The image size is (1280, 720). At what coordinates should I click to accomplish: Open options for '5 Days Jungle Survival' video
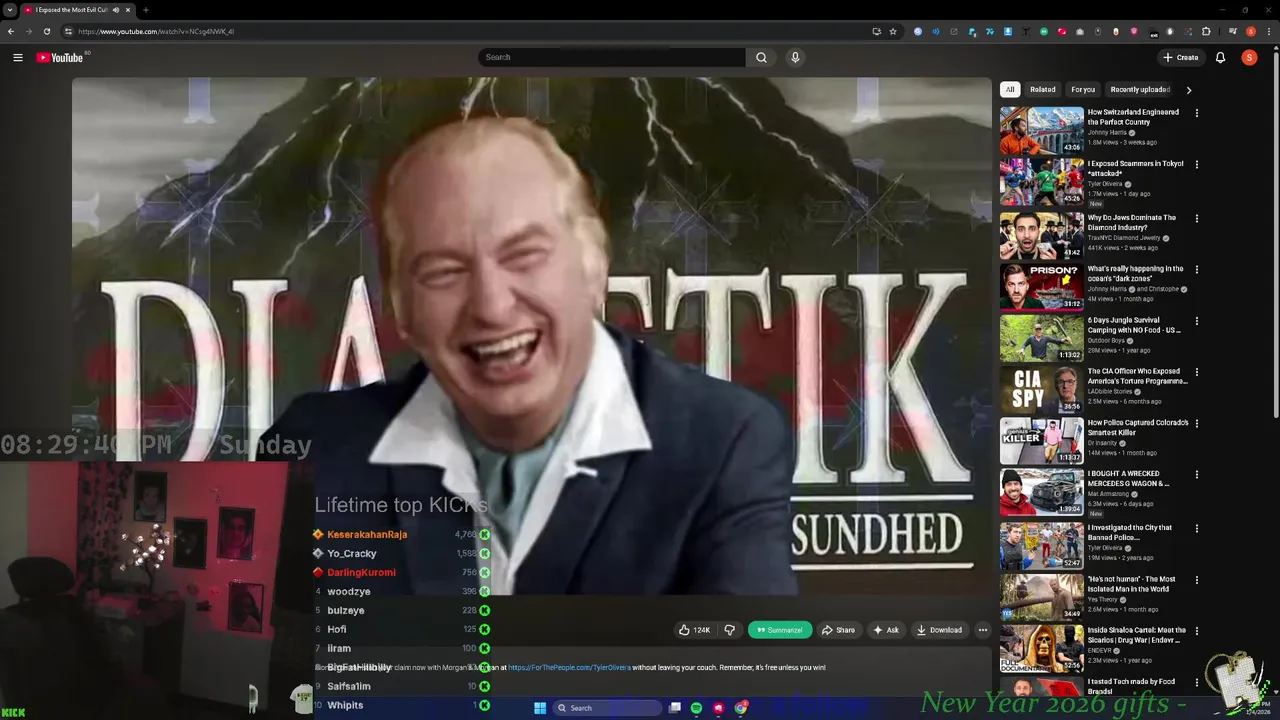coord(1196,321)
